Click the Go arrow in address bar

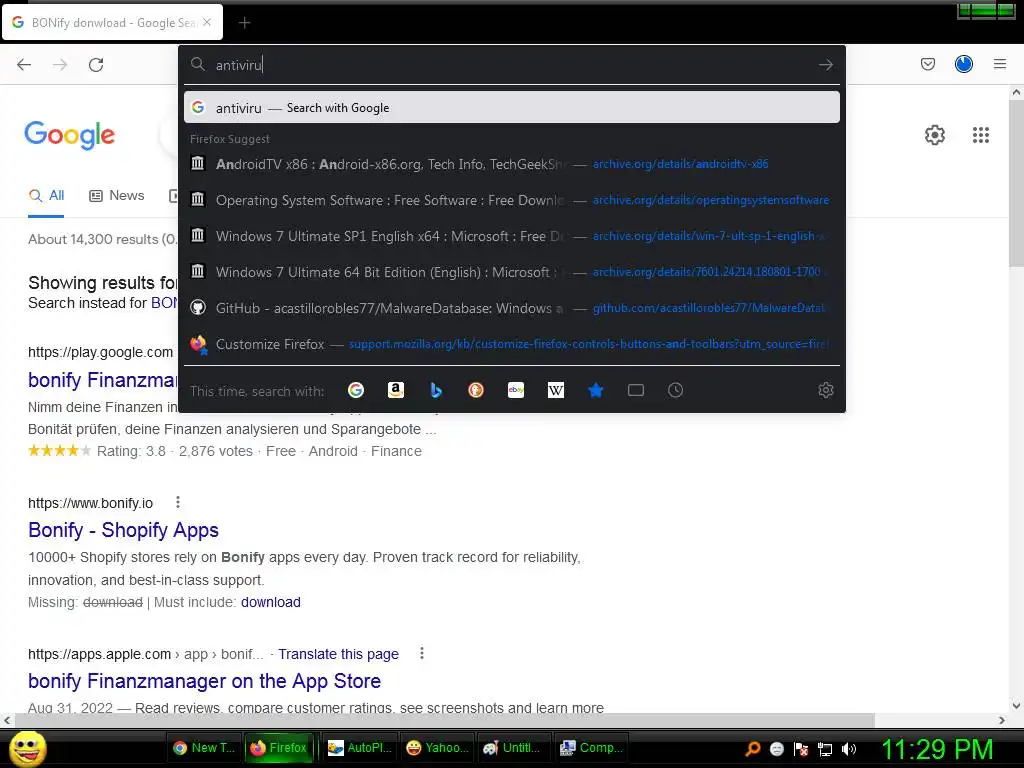click(x=825, y=65)
